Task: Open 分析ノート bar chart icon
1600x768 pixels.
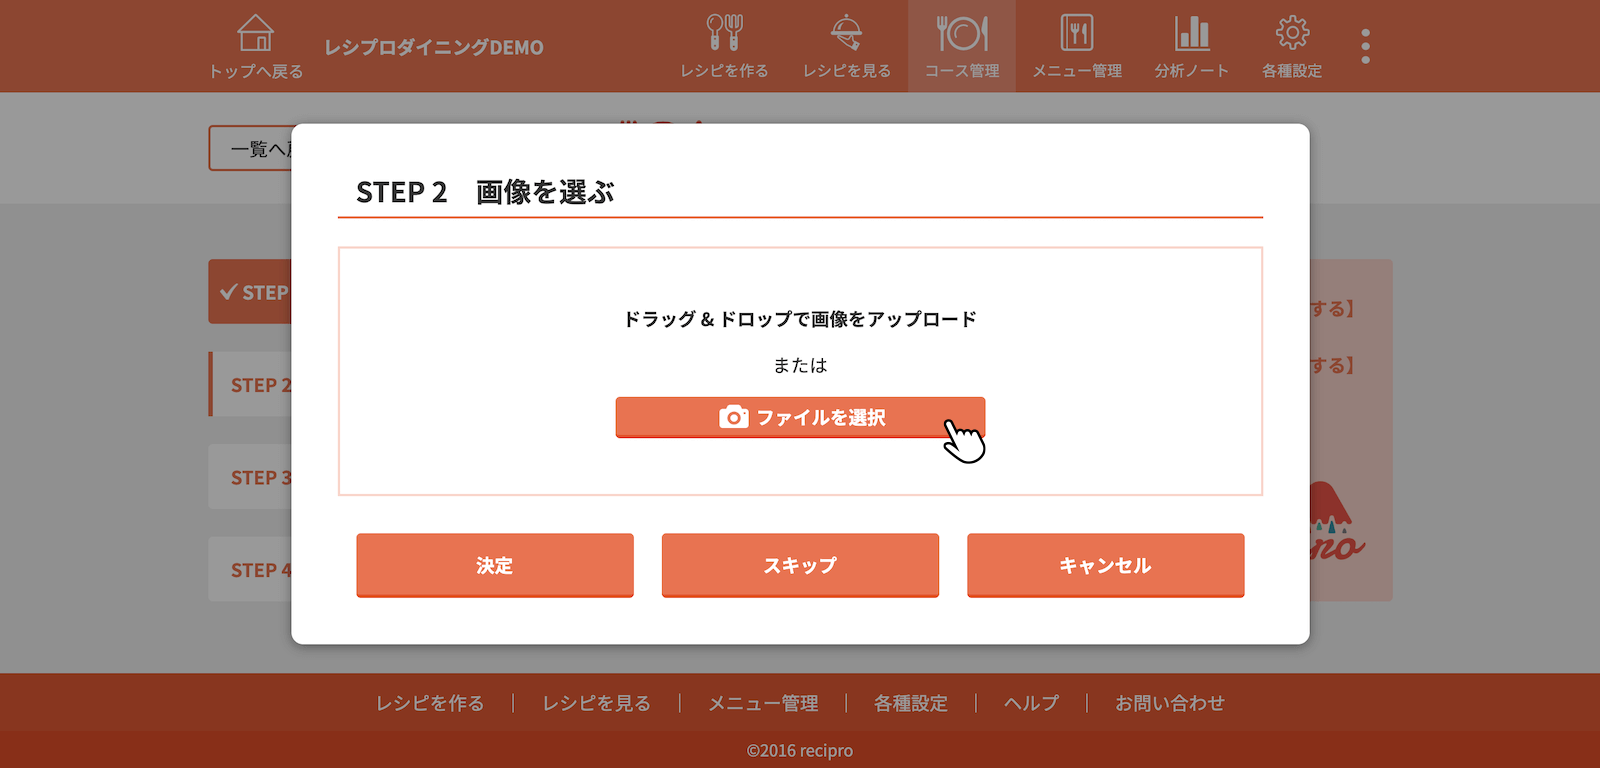Action: tap(1191, 34)
